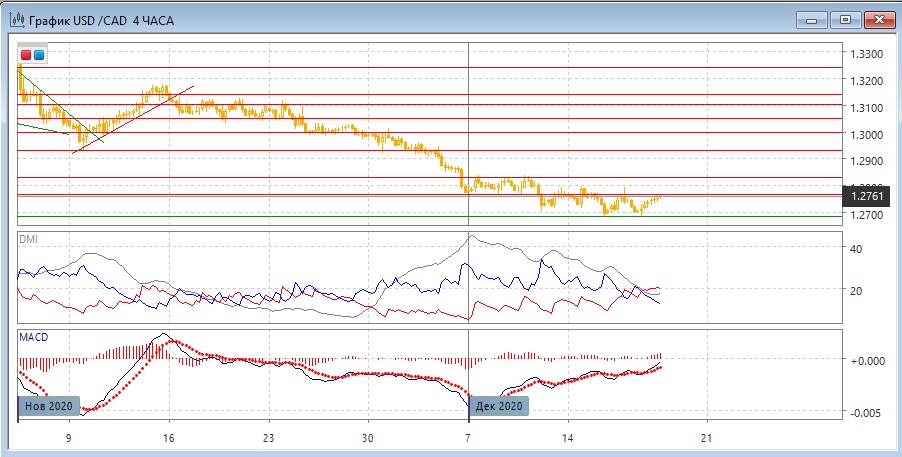Click the 1.3300 price axis label
The width and height of the screenshot is (902, 457).
[x=865, y=54]
